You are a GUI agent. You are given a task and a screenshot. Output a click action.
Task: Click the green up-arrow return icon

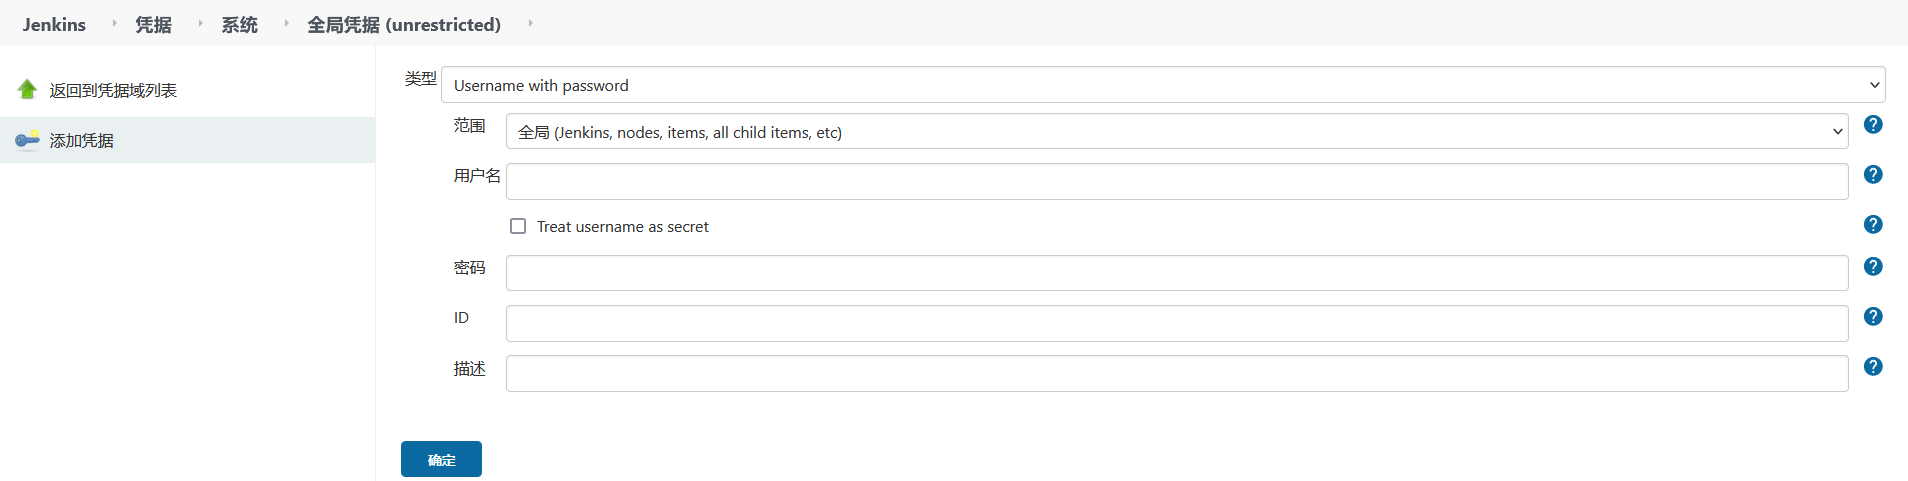click(x=27, y=90)
